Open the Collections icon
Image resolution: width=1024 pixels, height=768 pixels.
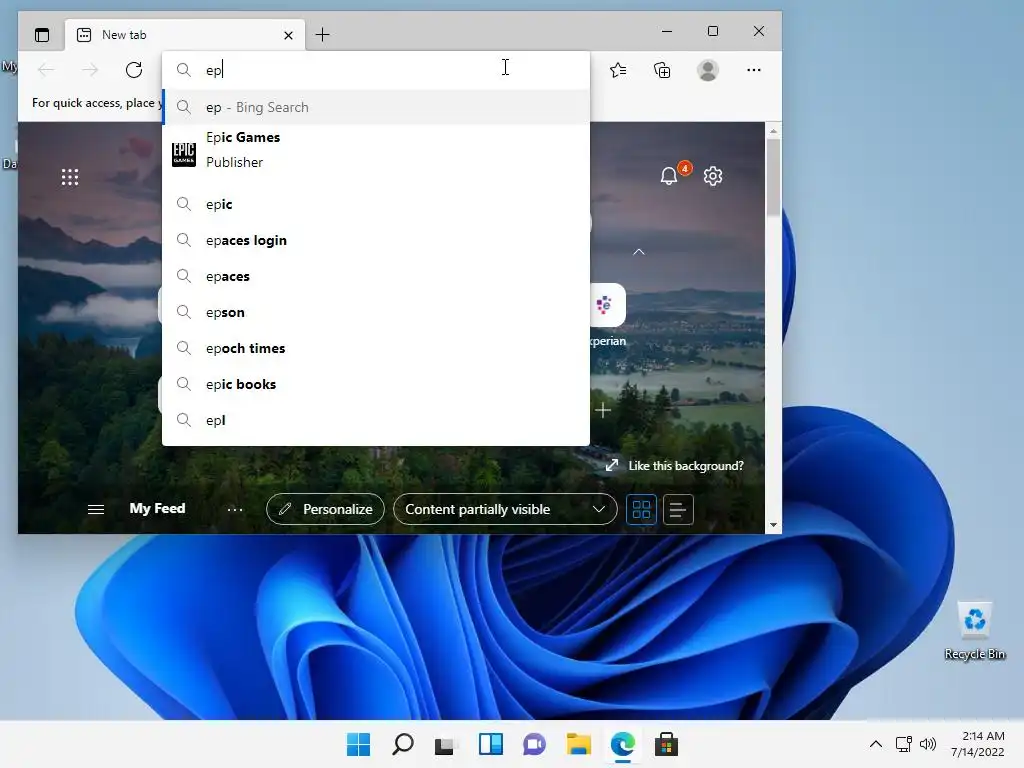[x=662, y=70]
